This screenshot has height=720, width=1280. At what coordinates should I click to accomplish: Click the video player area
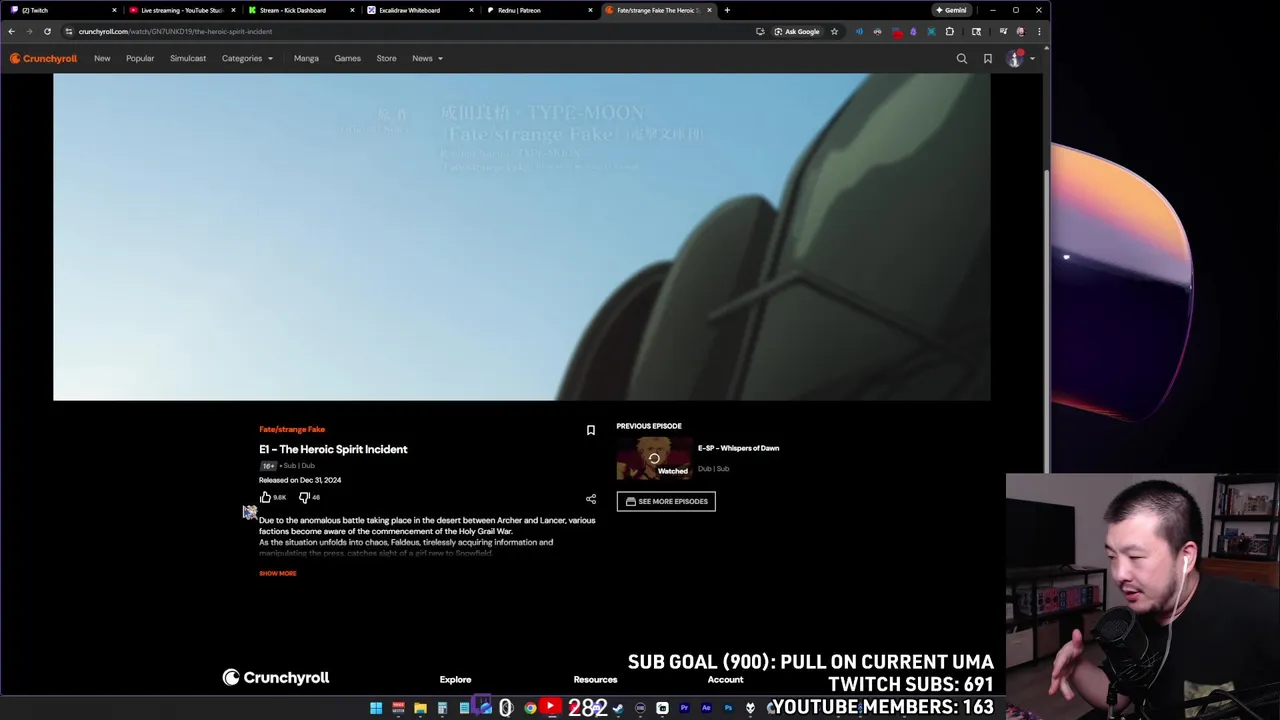(x=521, y=236)
